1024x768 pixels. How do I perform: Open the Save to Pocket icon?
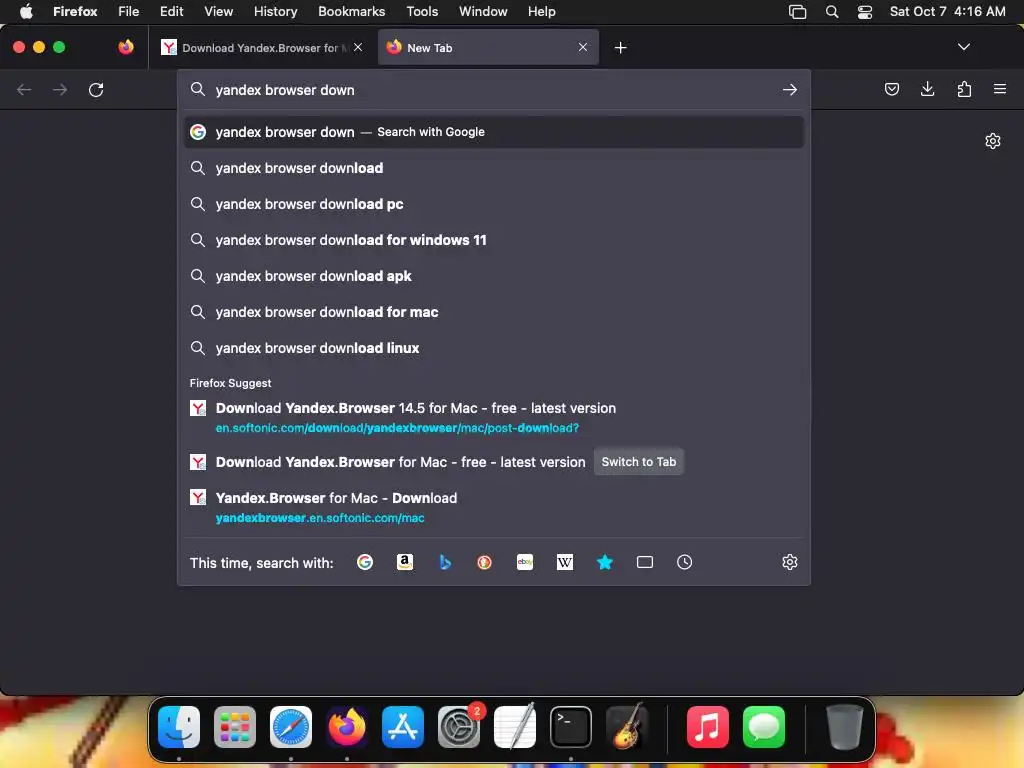click(x=891, y=89)
